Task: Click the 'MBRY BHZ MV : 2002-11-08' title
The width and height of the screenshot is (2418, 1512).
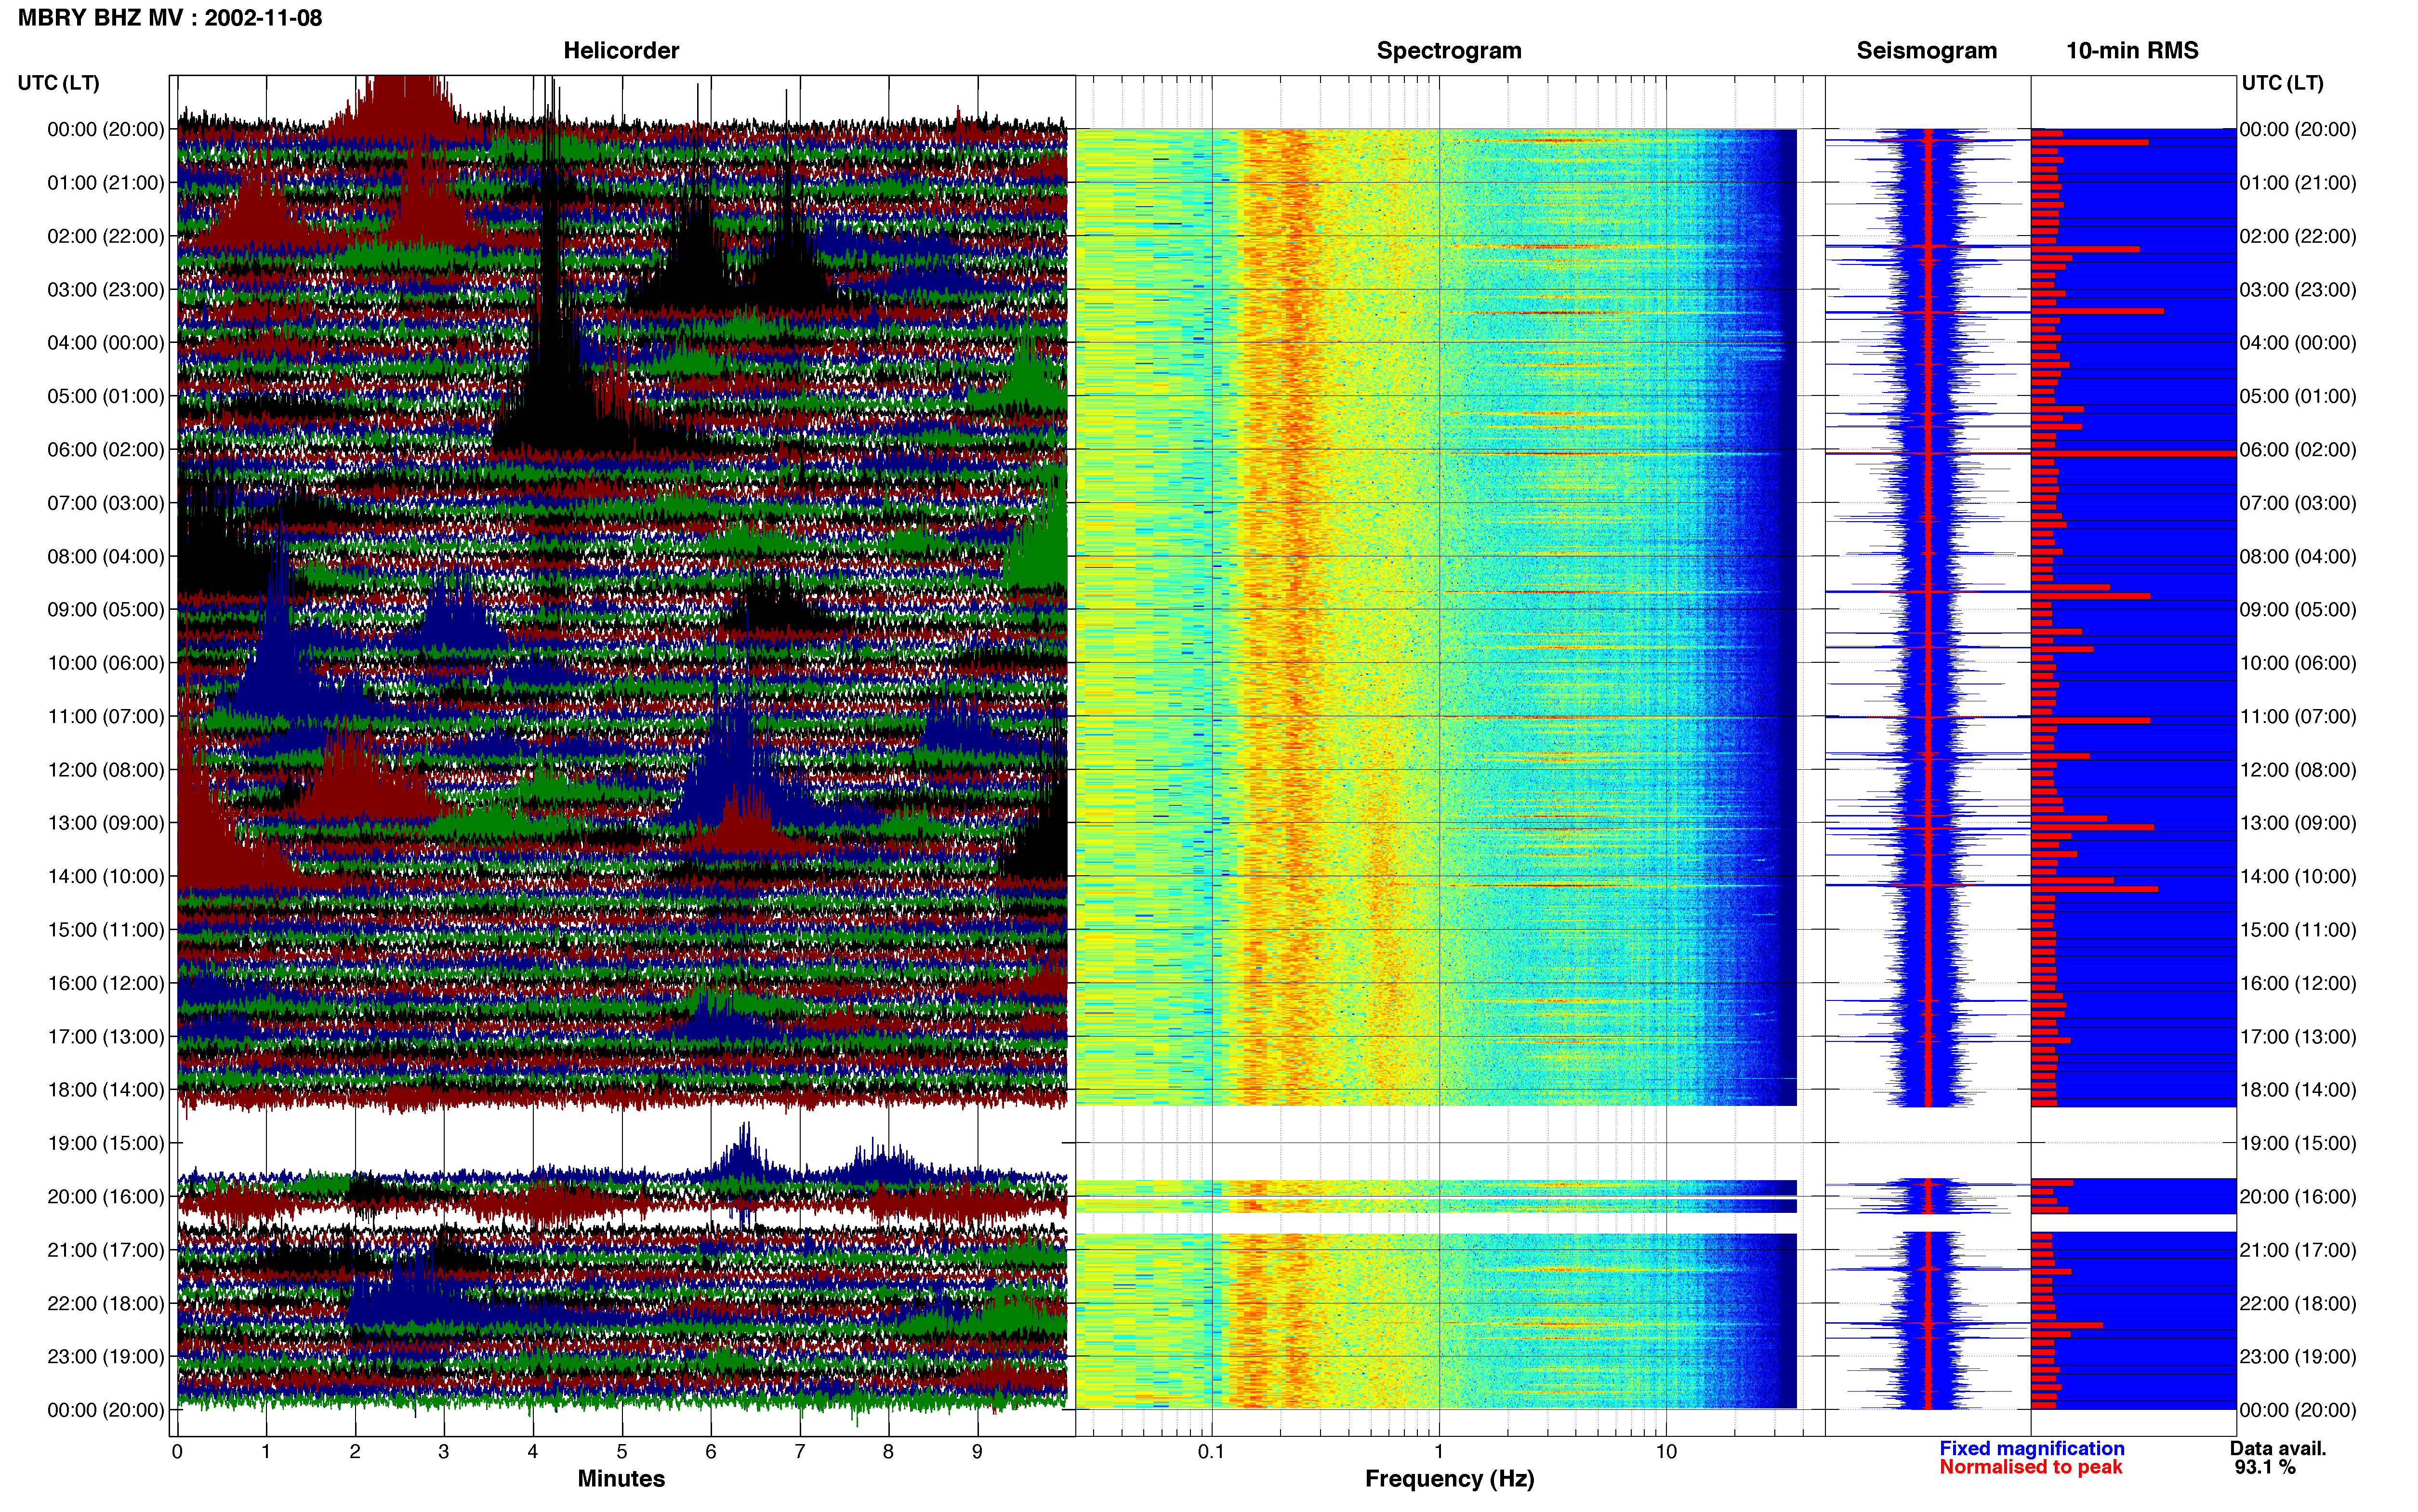Action: click(x=170, y=17)
